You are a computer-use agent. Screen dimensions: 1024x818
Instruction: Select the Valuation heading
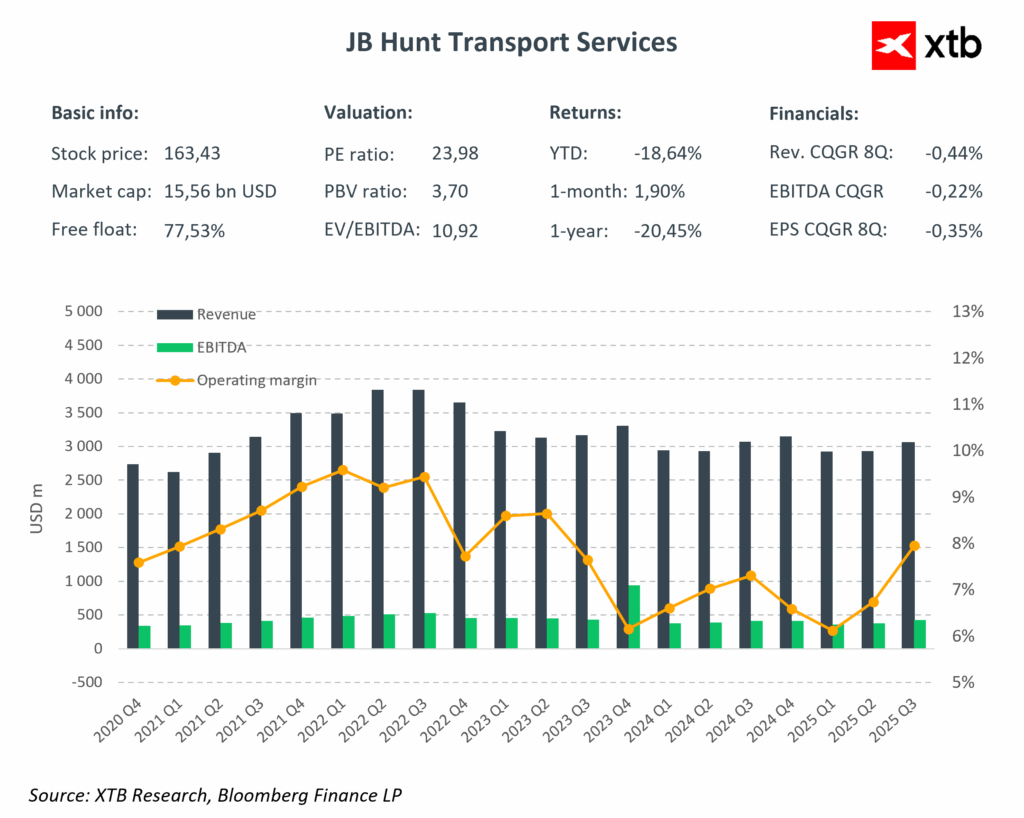(368, 112)
